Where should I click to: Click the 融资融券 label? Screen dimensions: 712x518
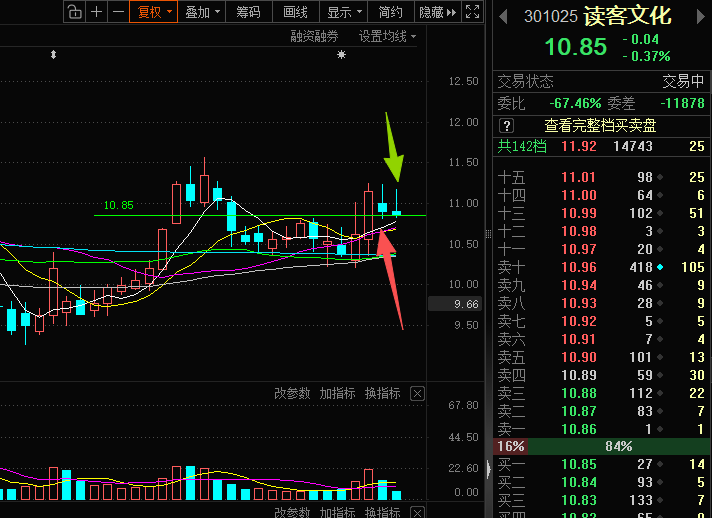click(x=314, y=36)
